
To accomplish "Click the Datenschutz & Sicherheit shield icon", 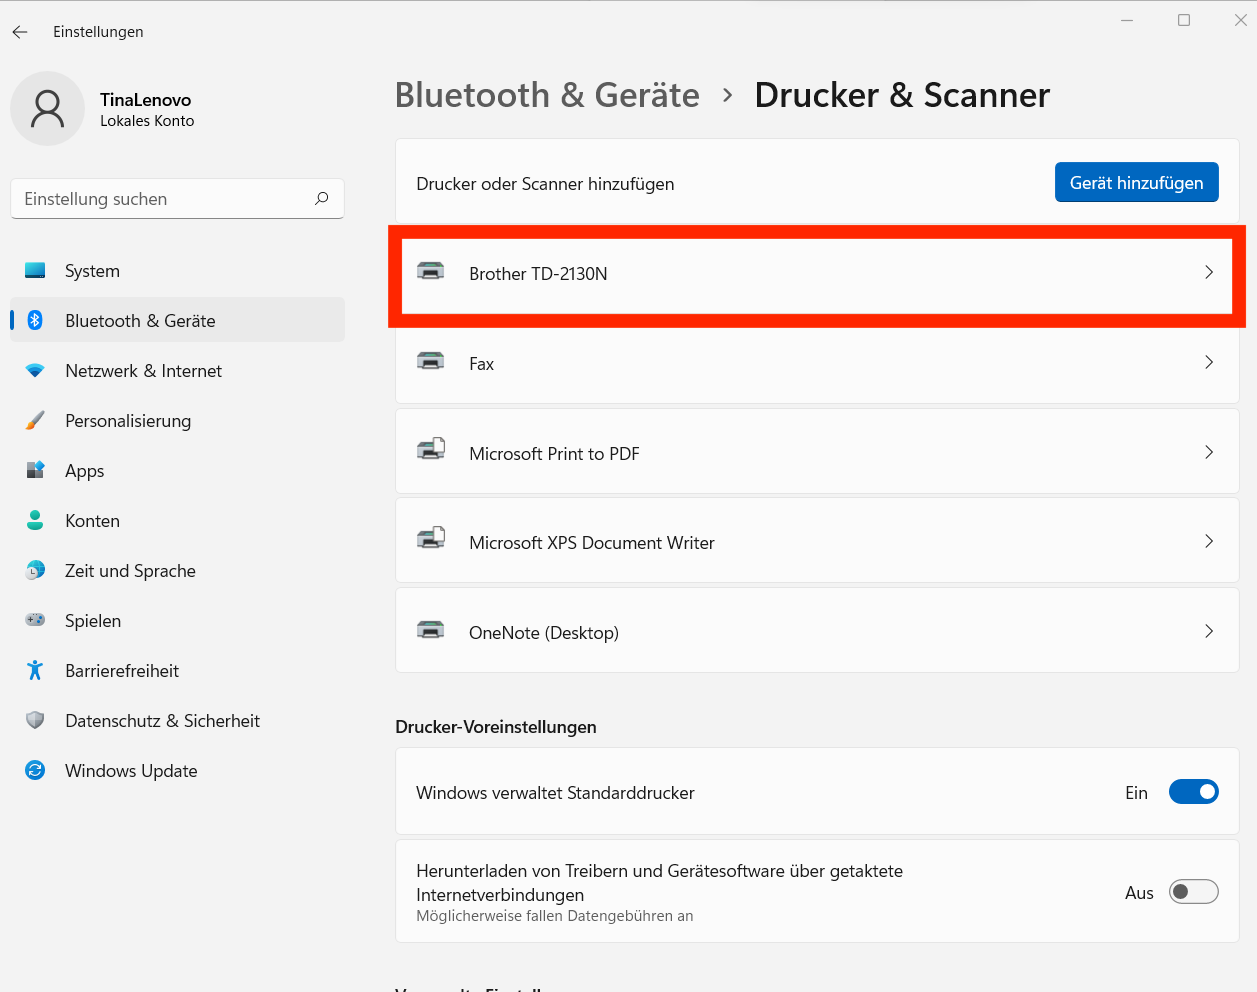I will click(35, 720).
